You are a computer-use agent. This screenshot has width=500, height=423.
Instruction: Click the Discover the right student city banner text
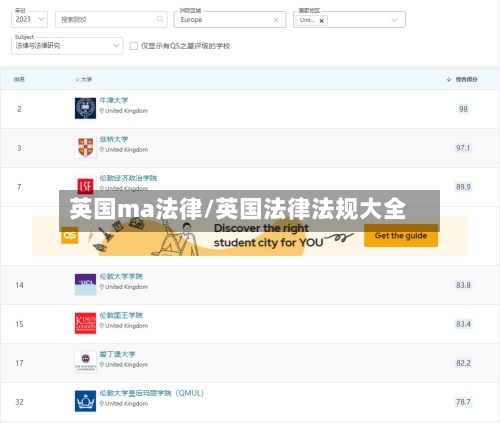(268, 235)
